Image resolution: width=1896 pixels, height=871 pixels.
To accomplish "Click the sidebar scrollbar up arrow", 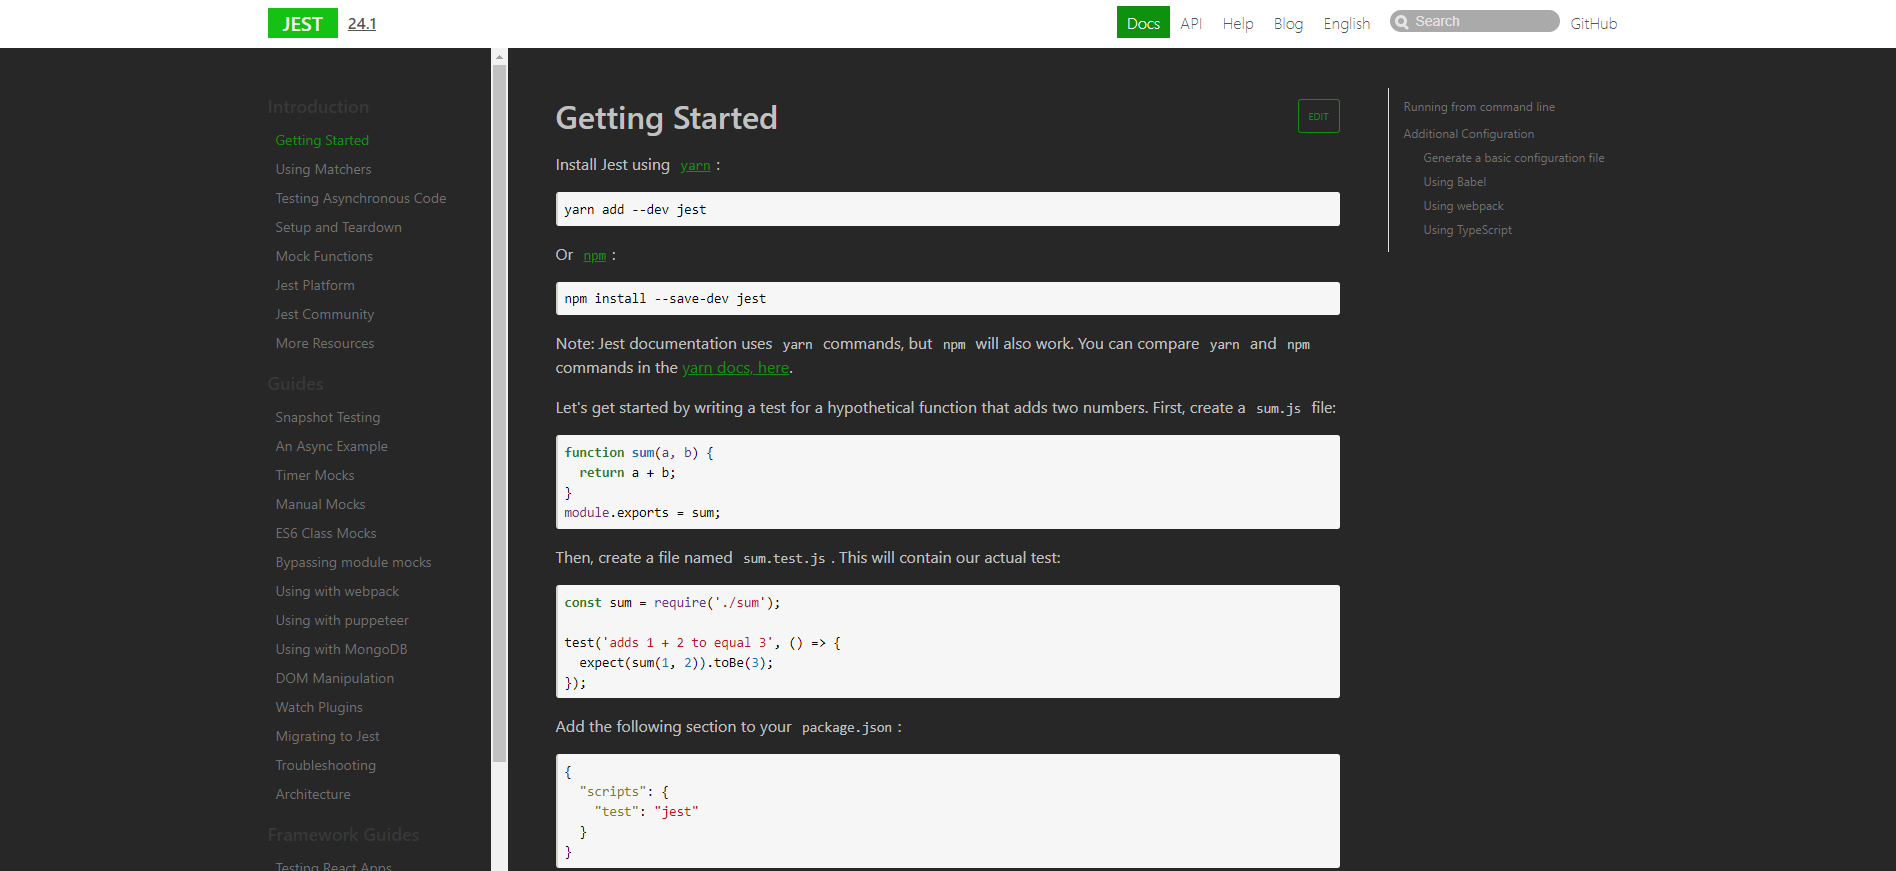I will click(x=499, y=57).
